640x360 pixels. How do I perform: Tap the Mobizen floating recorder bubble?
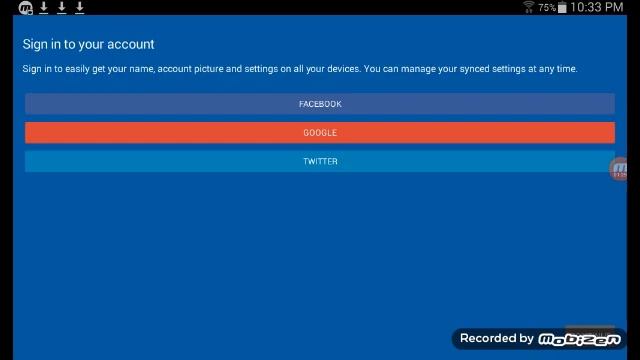(x=619, y=169)
